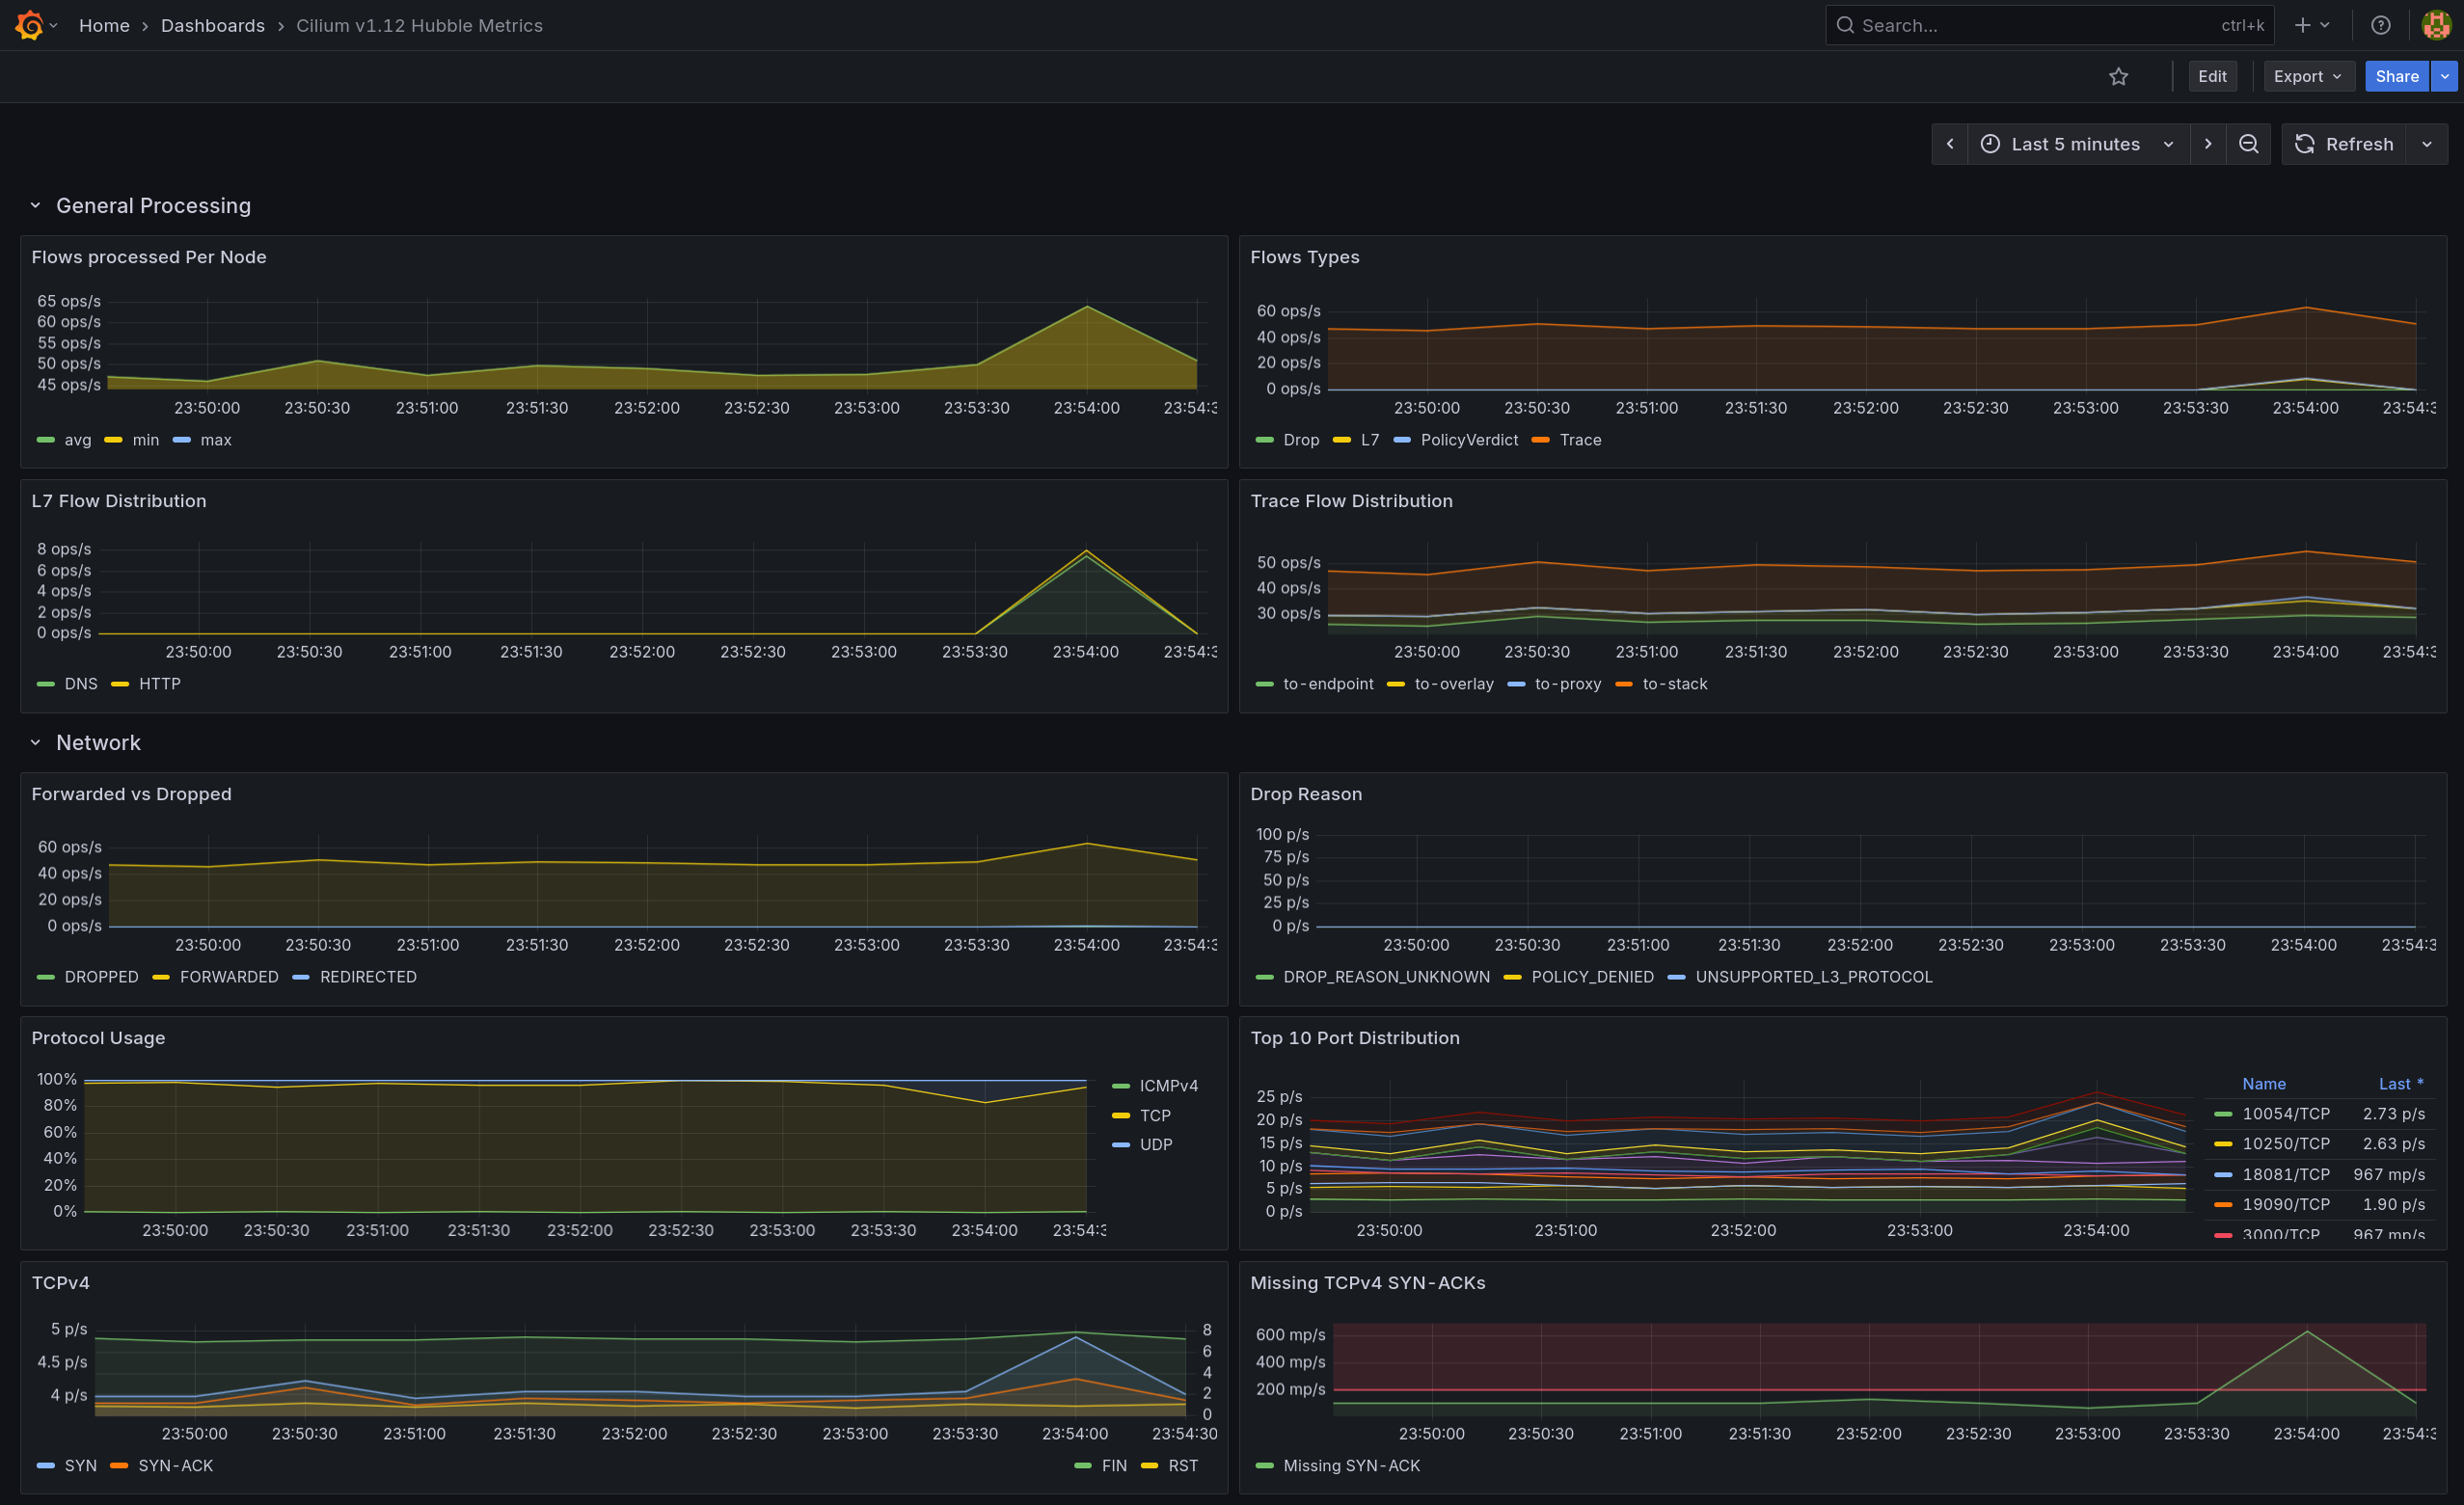Collapse the Network row section
The width and height of the screenshot is (2464, 1505).
36,742
